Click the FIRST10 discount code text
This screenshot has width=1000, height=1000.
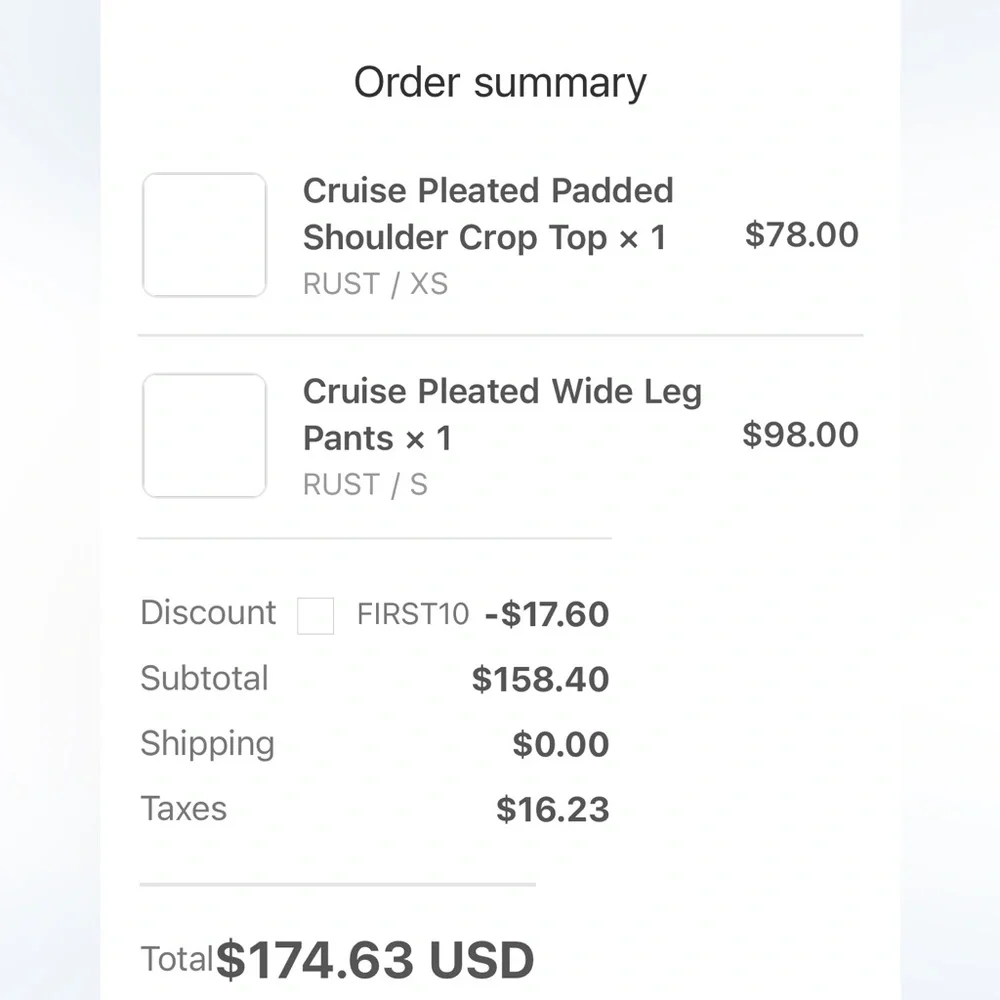click(413, 614)
